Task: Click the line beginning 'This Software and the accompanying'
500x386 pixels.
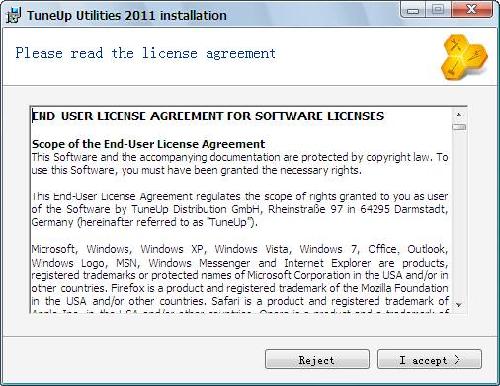Action: pyautogui.click(x=240, y=157)
